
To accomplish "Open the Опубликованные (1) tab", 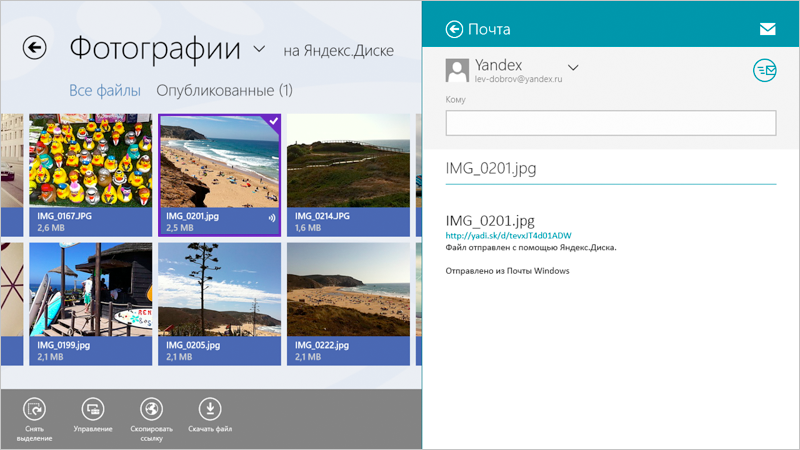I will 224,90.
